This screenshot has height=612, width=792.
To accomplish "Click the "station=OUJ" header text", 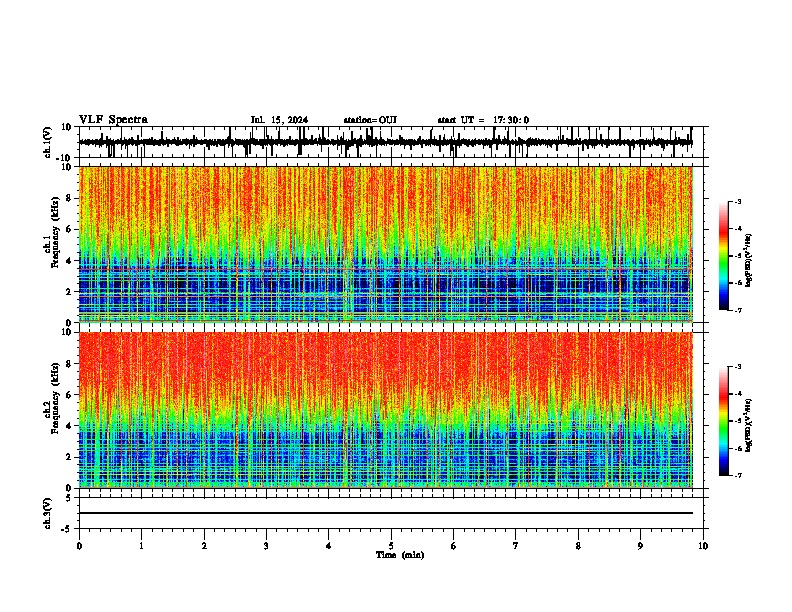I will tap(370, 120).
